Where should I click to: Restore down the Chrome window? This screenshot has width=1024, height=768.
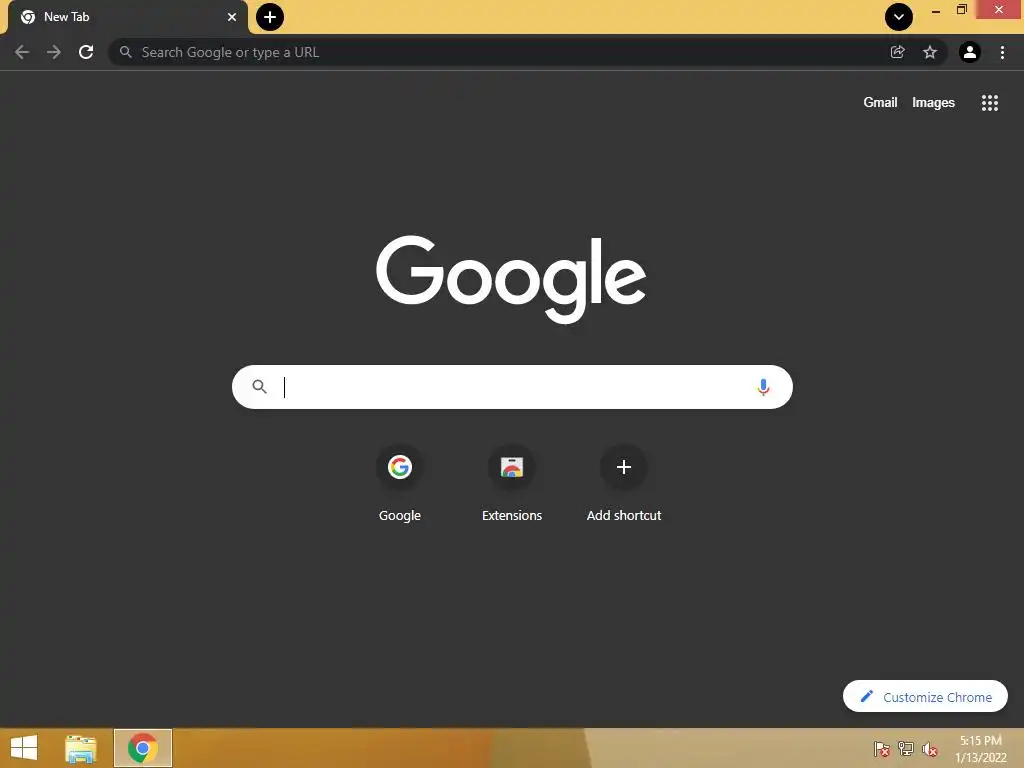tap(961, 10)
